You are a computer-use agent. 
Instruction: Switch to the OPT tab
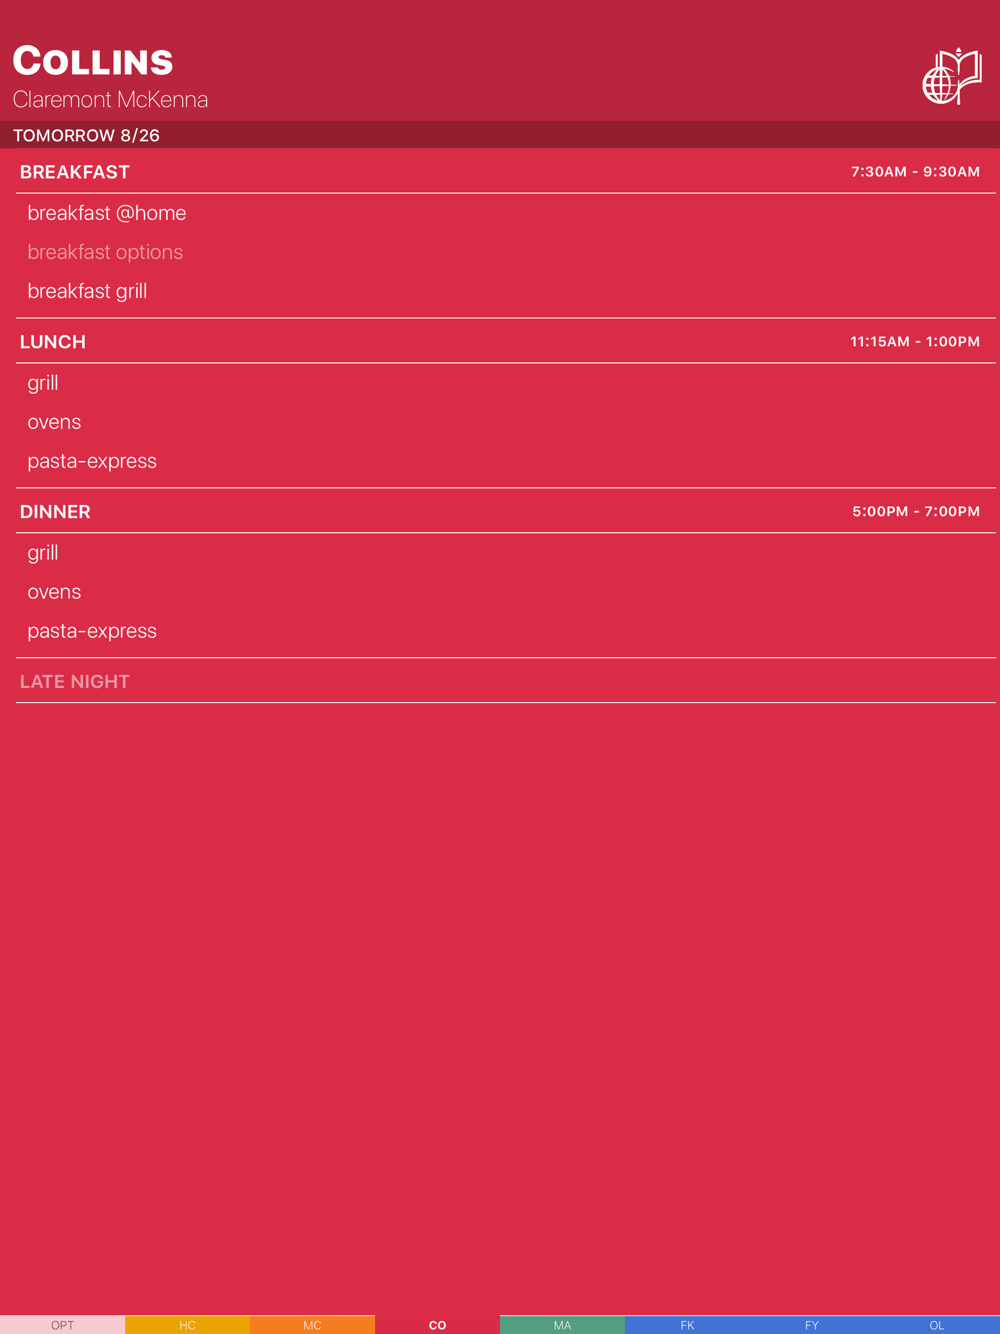(62, 1324)
